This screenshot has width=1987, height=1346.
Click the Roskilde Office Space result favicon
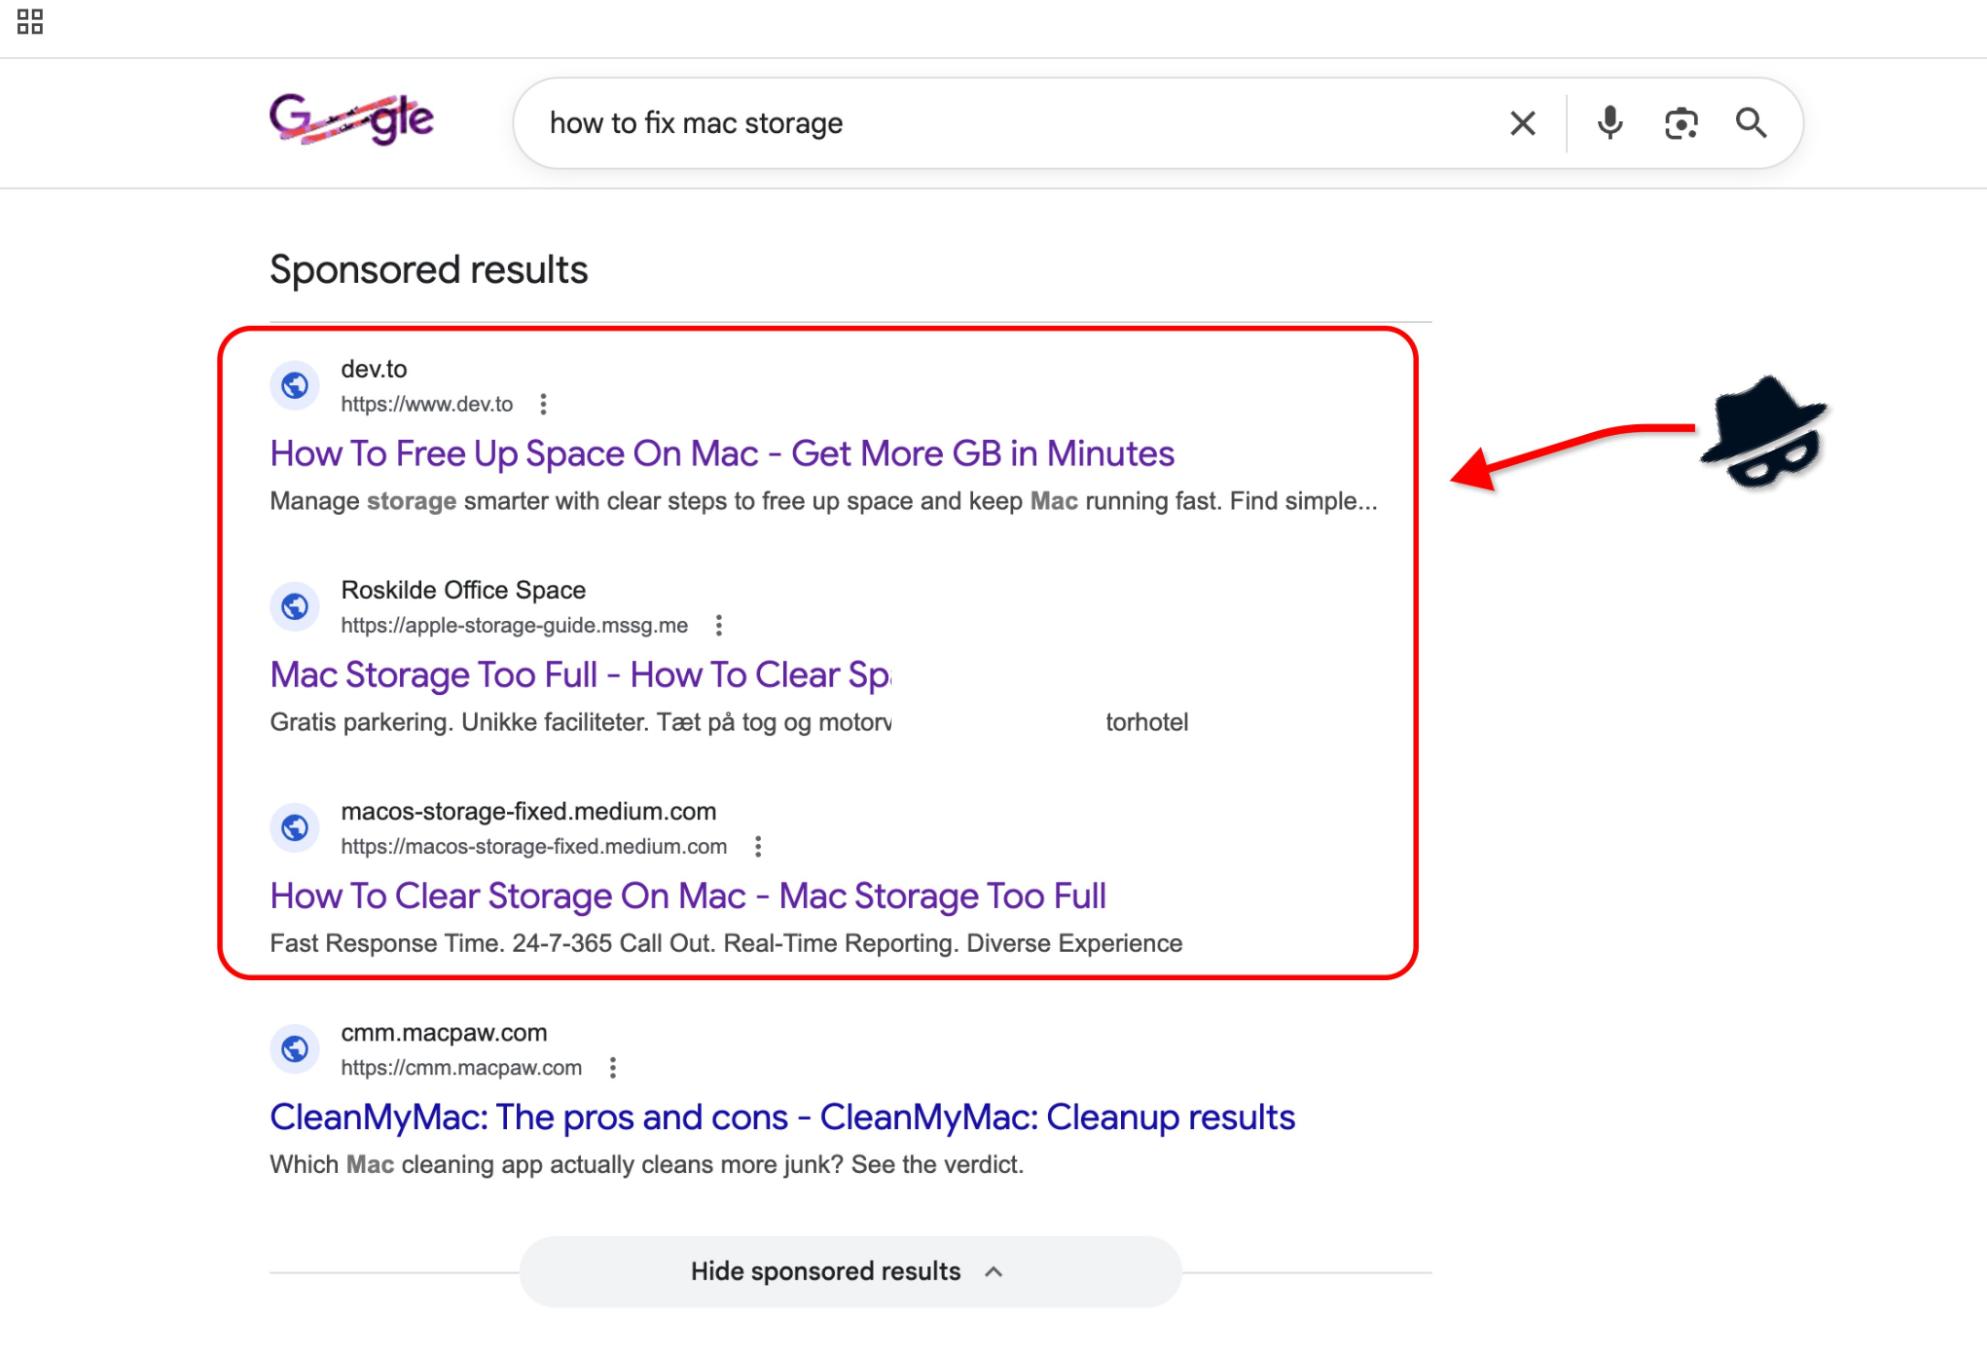(x=294, y=607)
